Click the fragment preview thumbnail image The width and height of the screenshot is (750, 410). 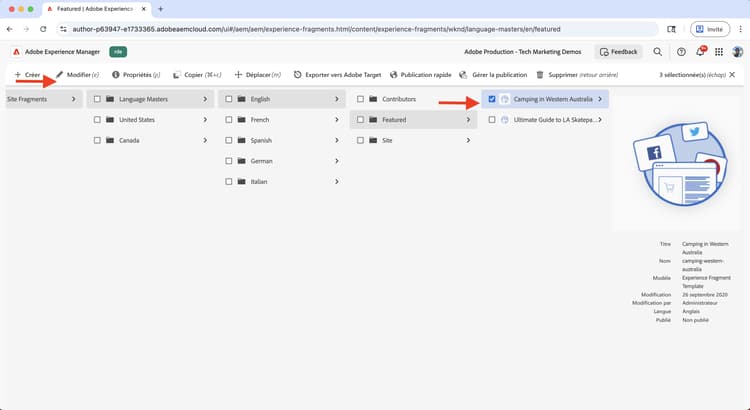680,163
